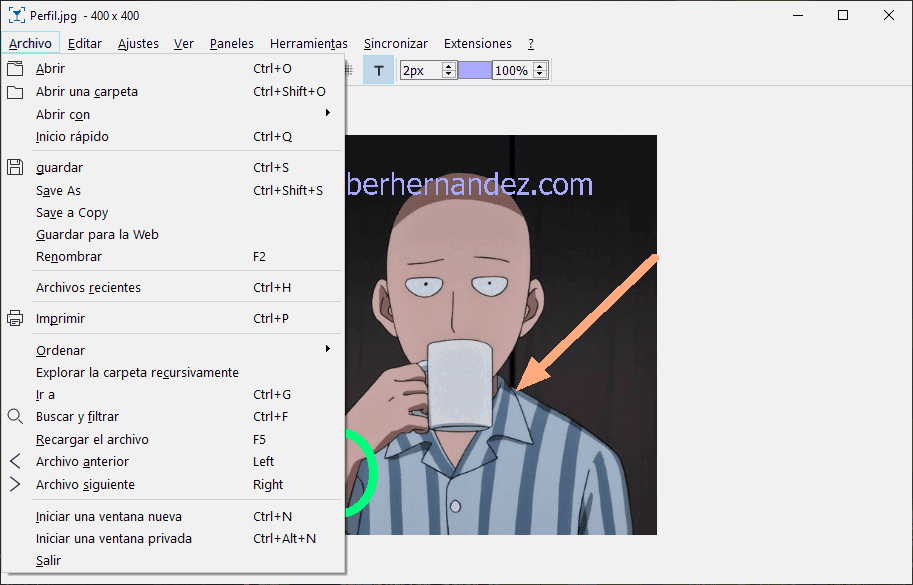
Task: Close the Perfil.jpg window
Action: 889,16
